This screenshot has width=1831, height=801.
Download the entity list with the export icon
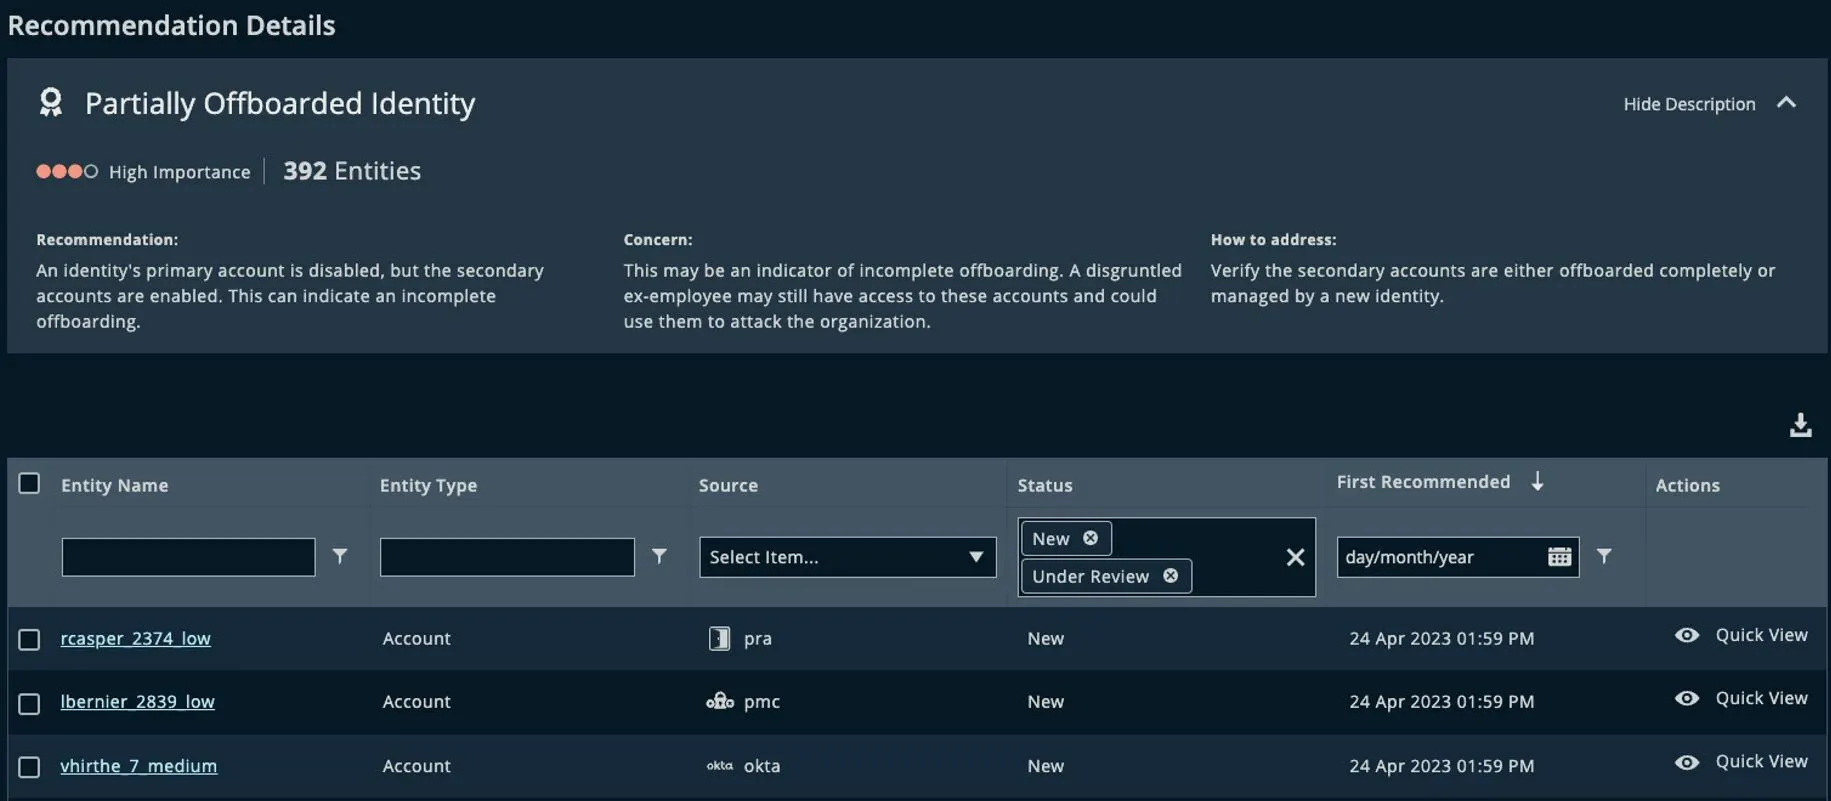pyautogui.click(x=1800, y=425)
